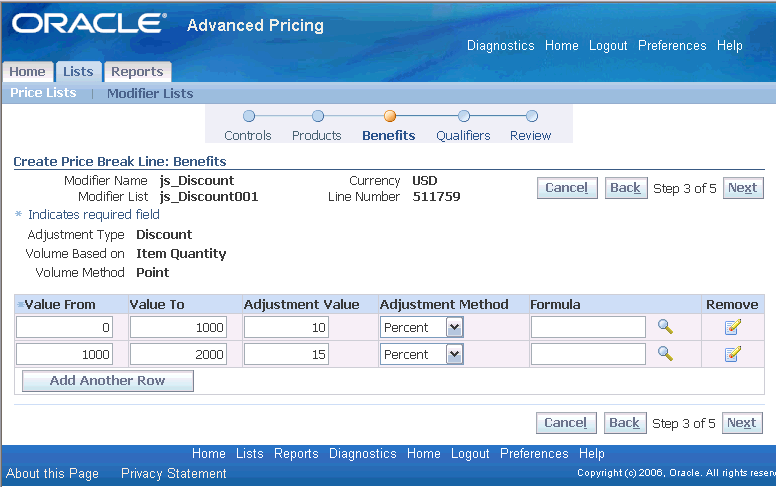Go to Products step label
Image resolution: width=776 pixels, height=487 pixels.
[317, 136]
